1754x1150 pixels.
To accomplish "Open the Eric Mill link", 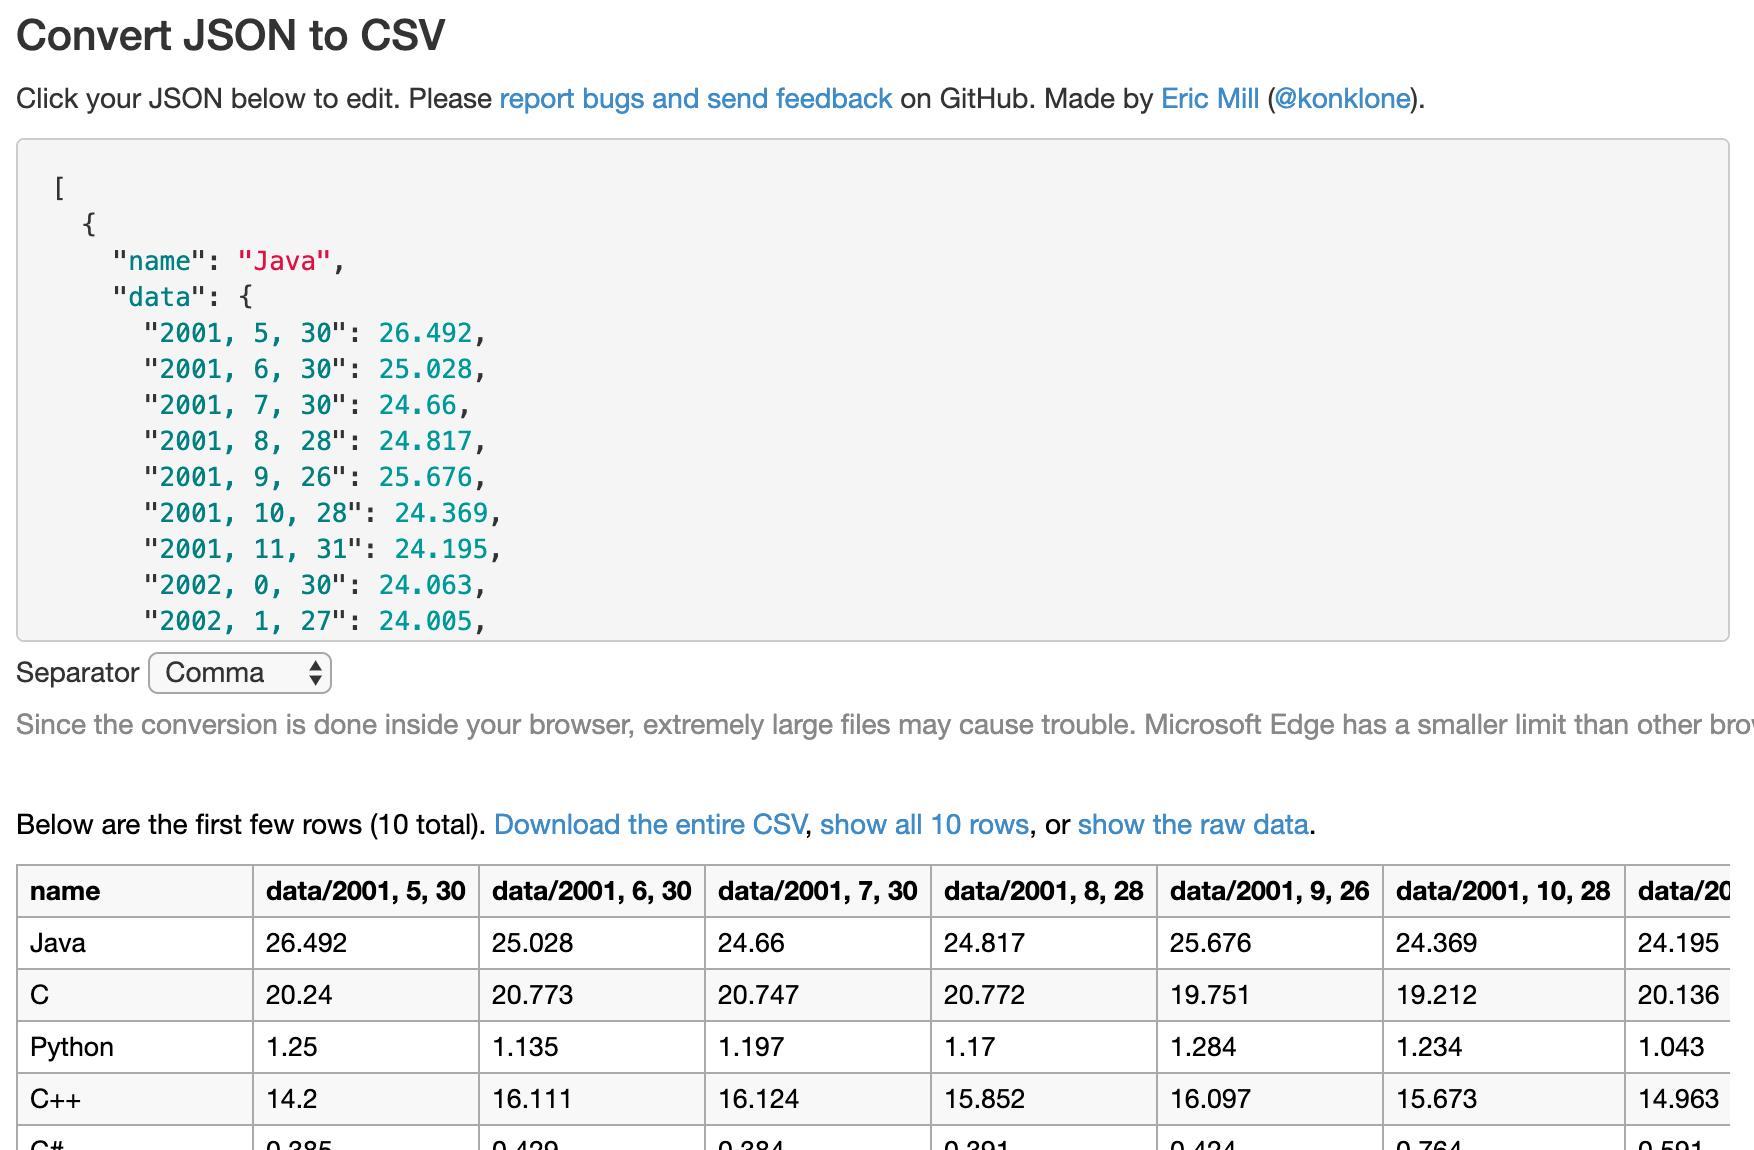I will (1209, 99).
